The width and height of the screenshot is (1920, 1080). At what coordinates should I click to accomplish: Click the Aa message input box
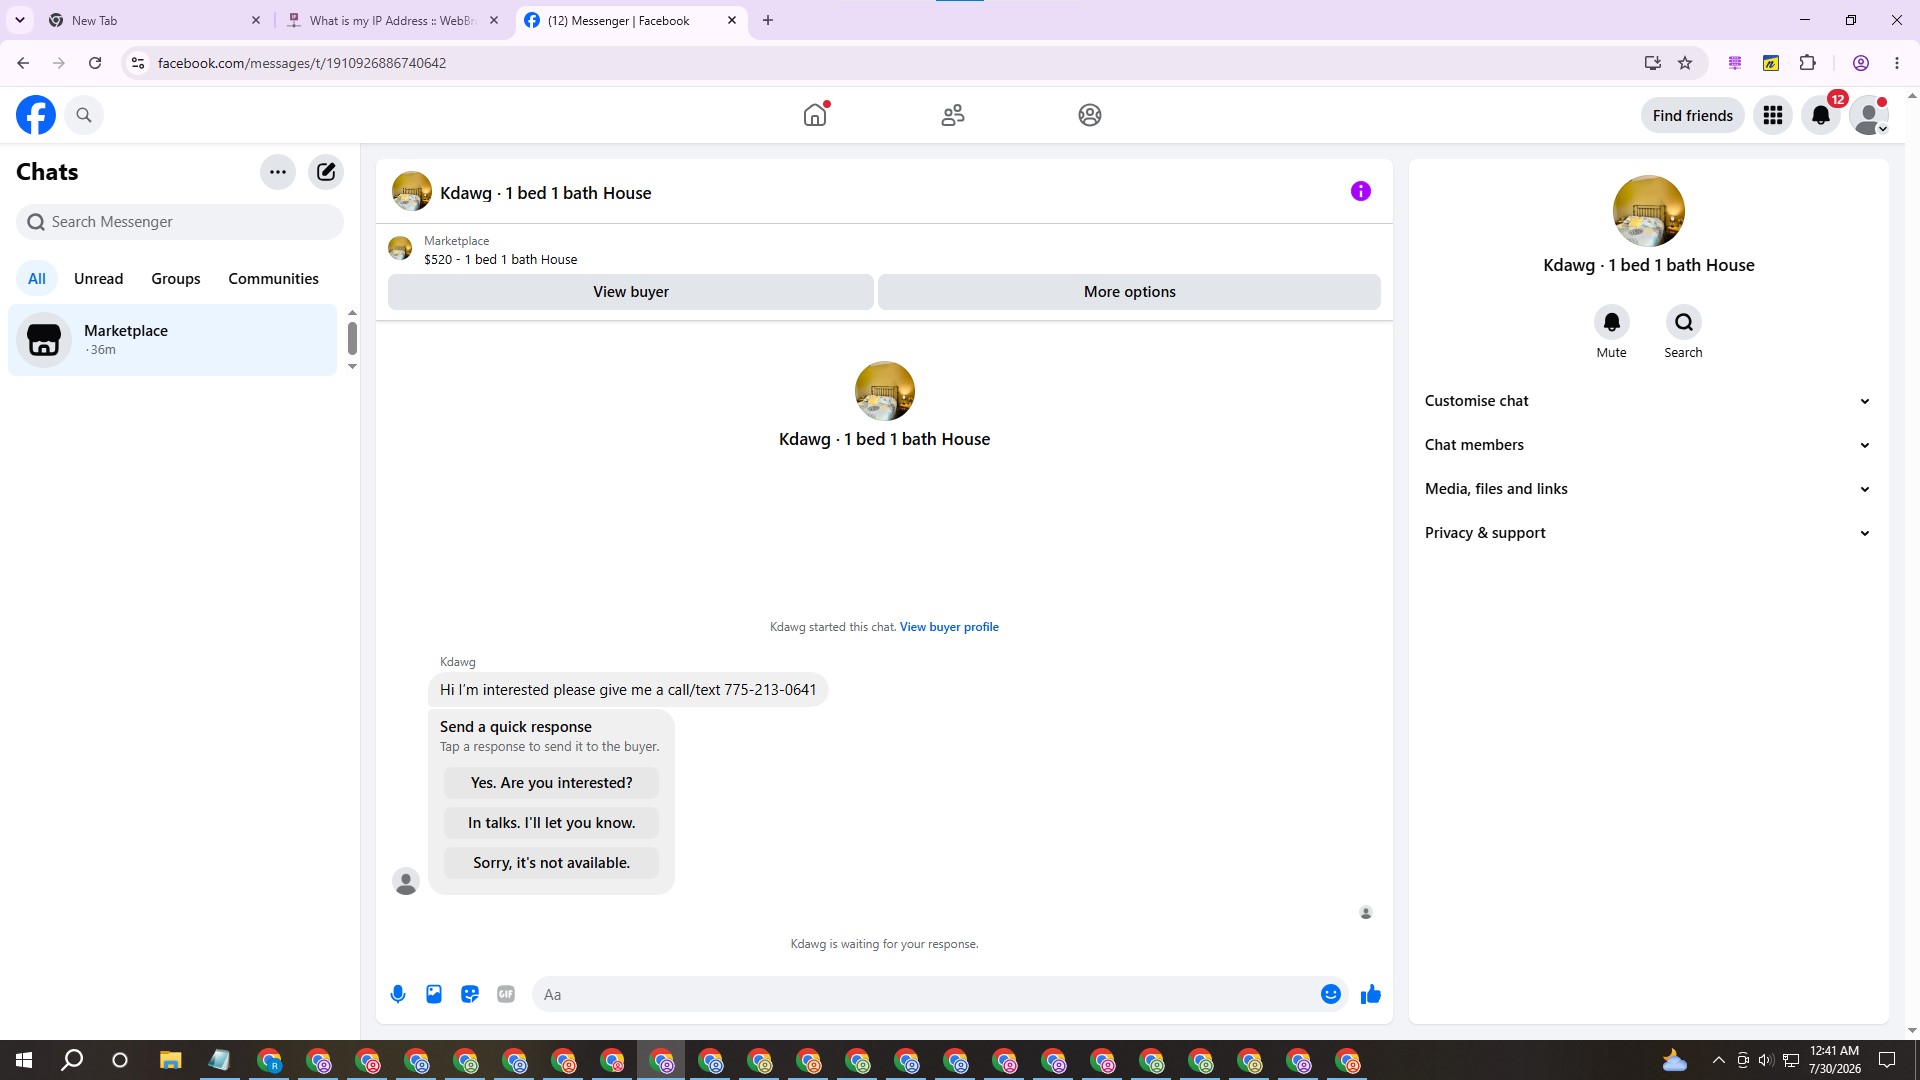pos(925,994)
